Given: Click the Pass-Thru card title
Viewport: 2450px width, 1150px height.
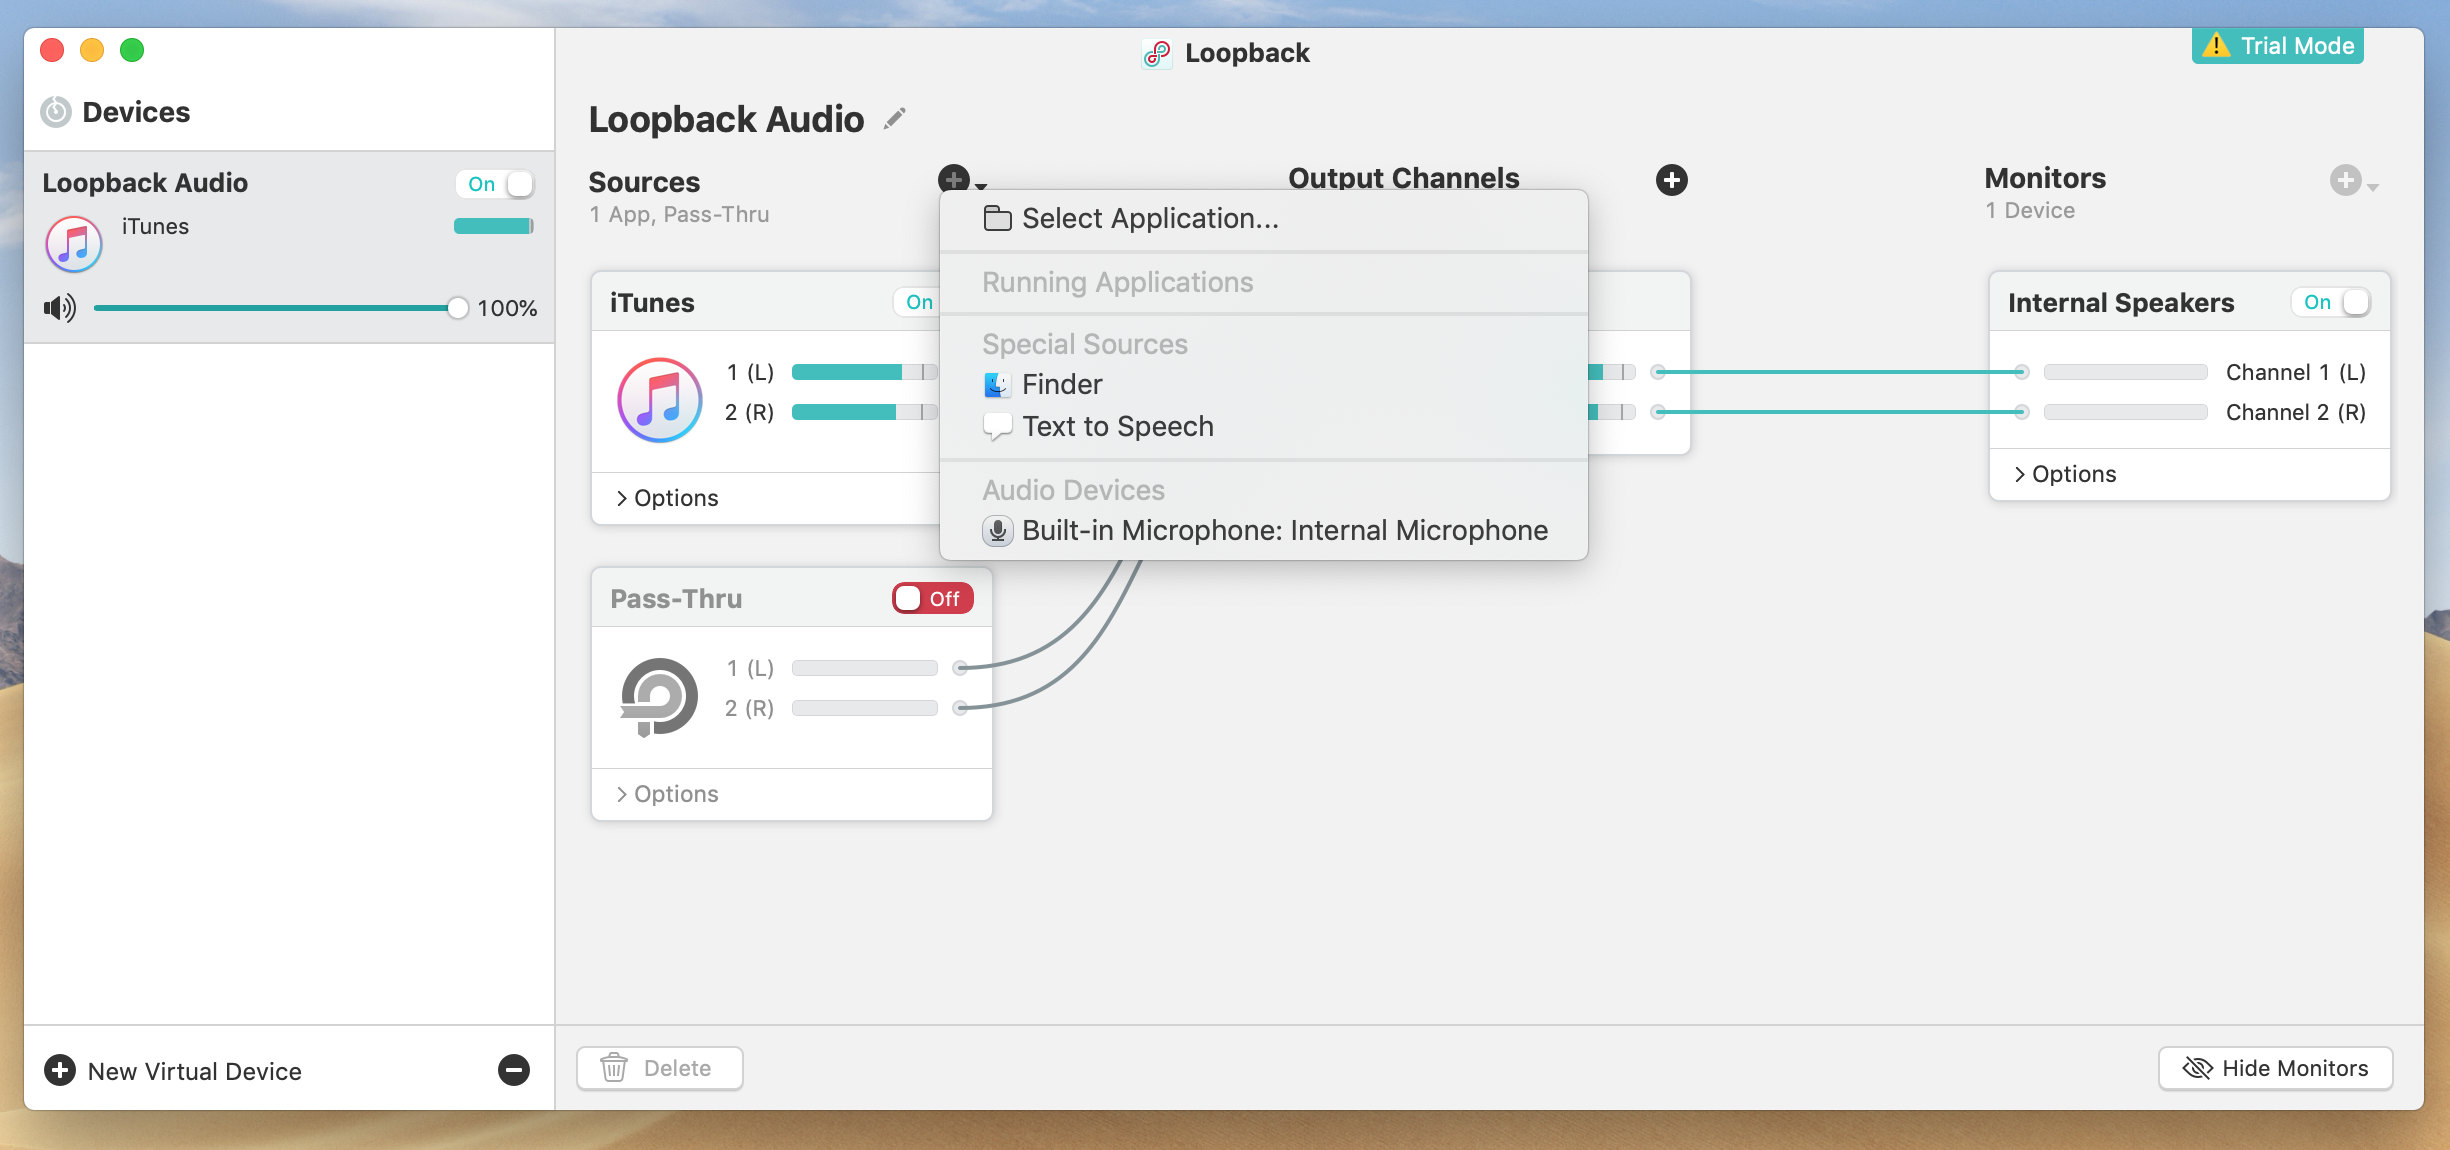Looking at the screenshot, I should point(676,599).
